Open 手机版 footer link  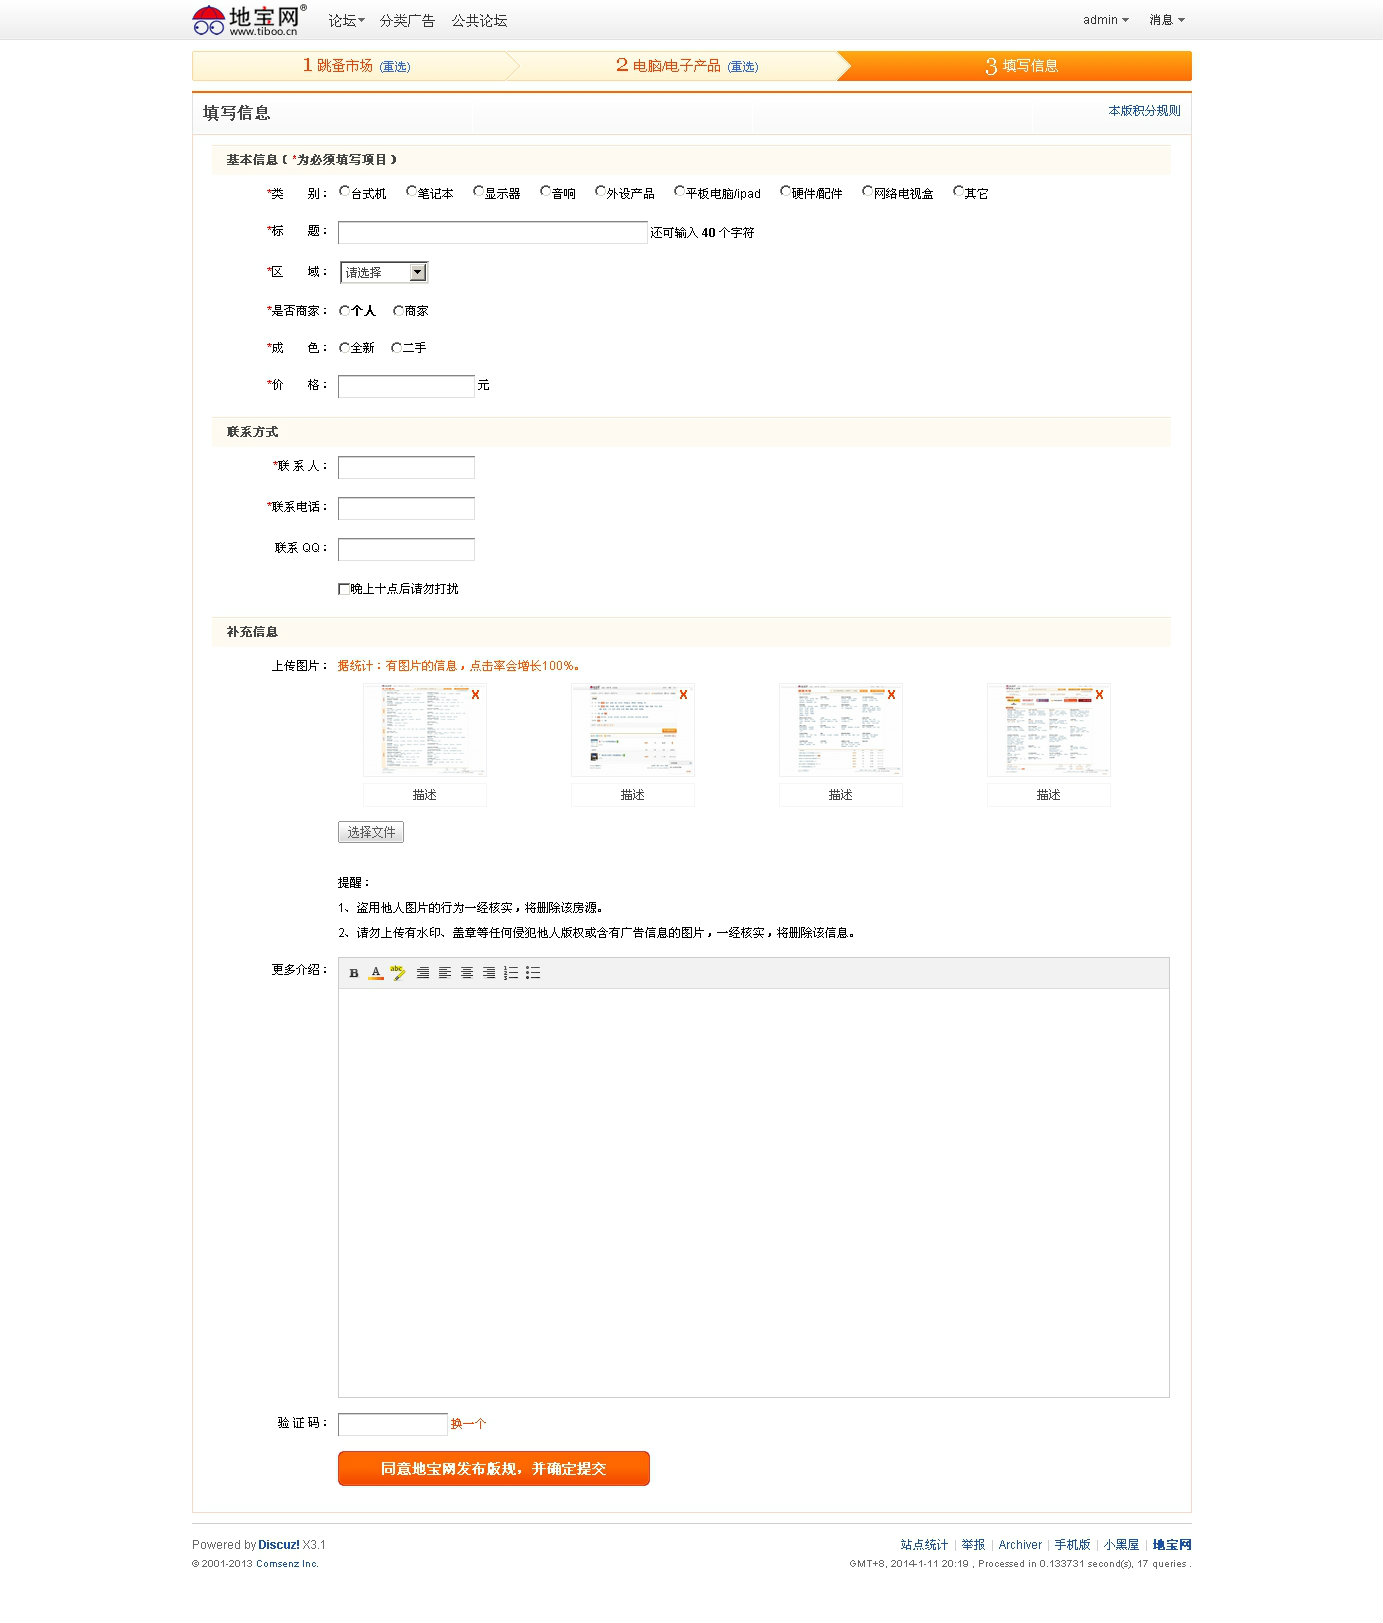(x=1072, y=1545)
